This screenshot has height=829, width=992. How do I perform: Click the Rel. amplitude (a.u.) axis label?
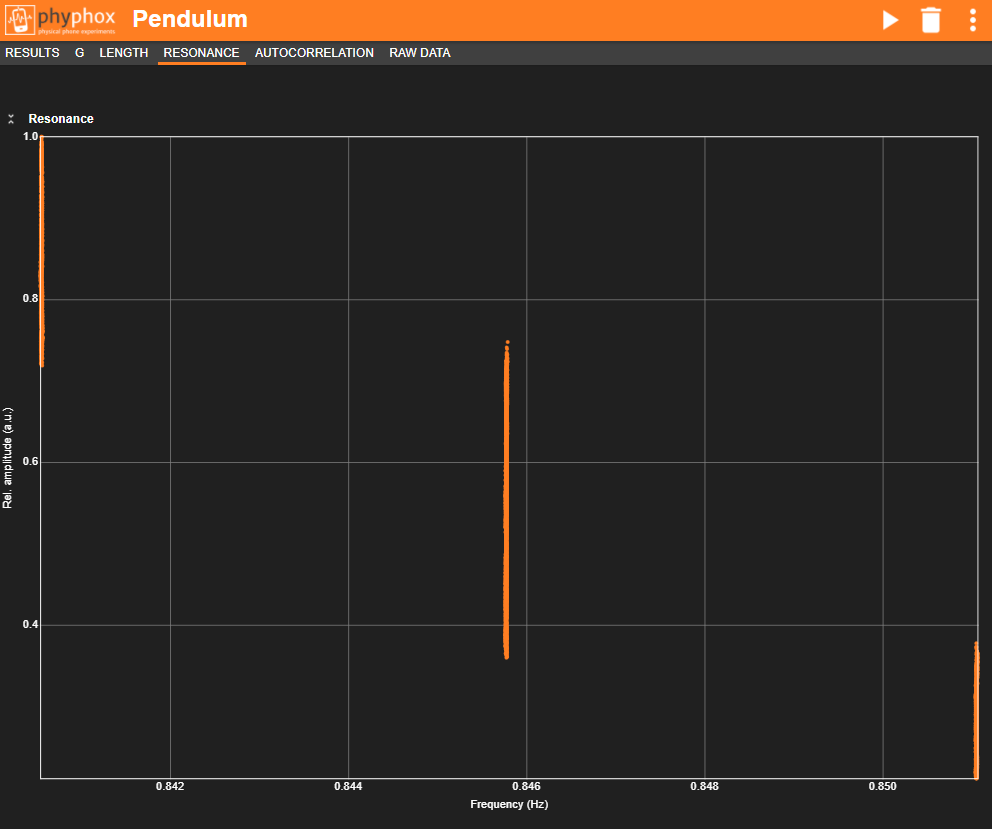(8, 458)
